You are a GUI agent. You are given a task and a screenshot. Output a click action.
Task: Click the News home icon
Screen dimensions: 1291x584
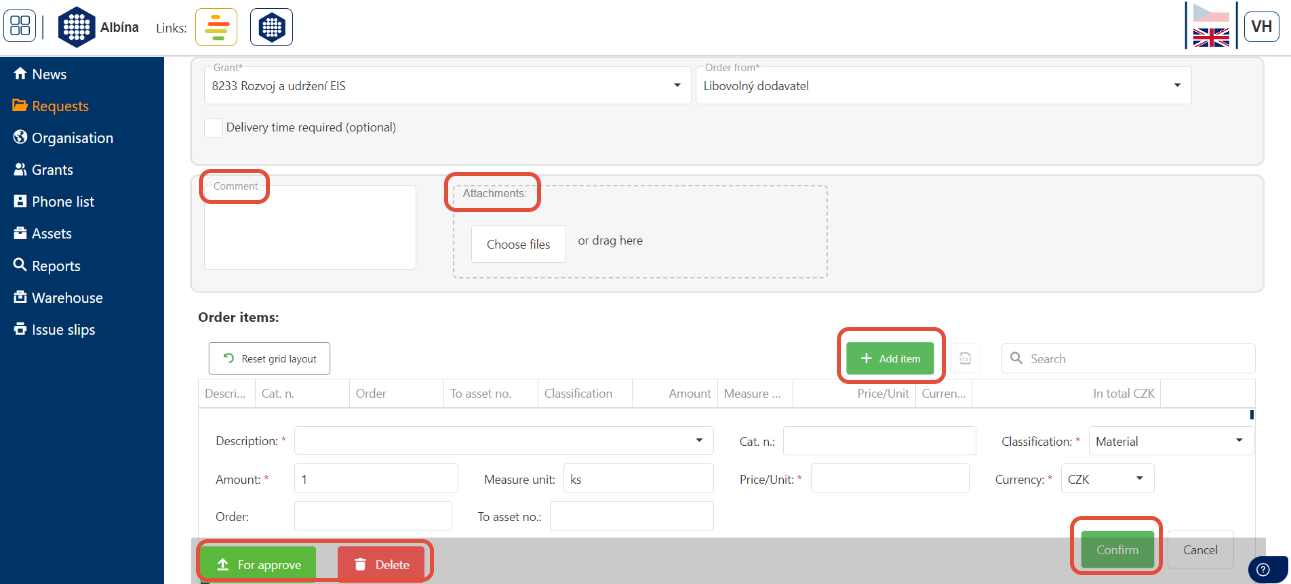[x=20, y=74]
